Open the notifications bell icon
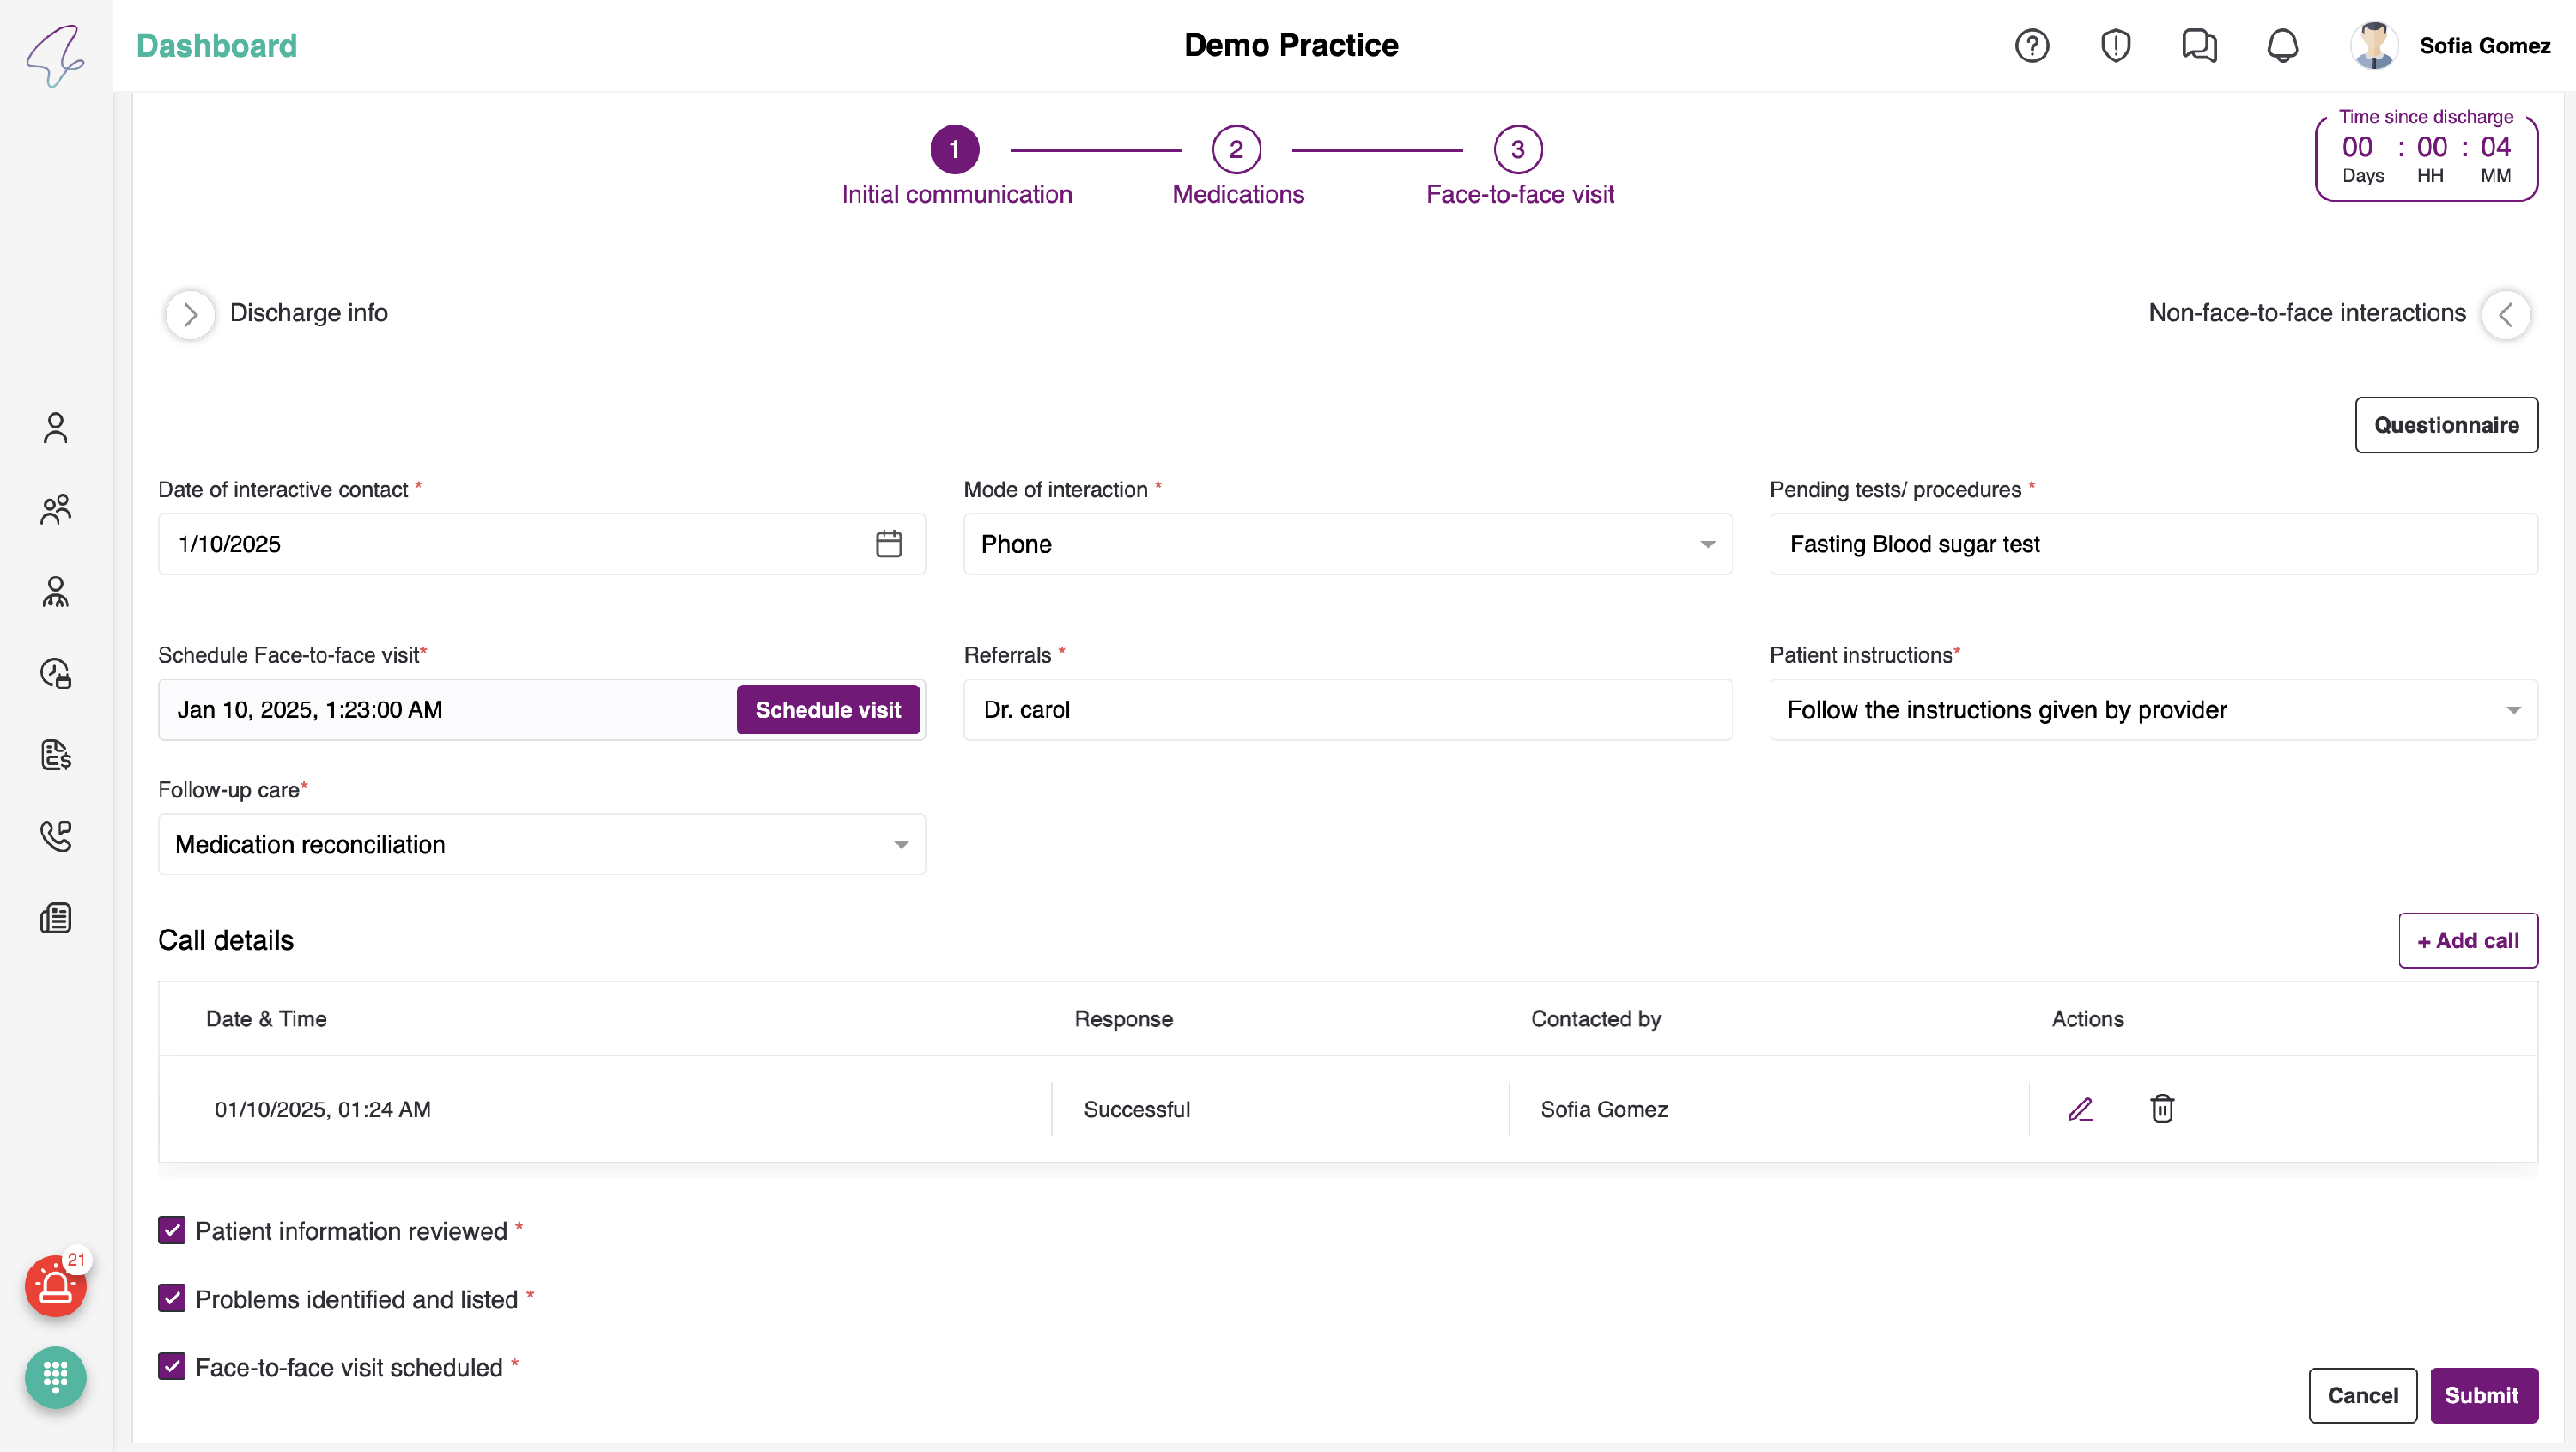 click(x=2282, y=46)
